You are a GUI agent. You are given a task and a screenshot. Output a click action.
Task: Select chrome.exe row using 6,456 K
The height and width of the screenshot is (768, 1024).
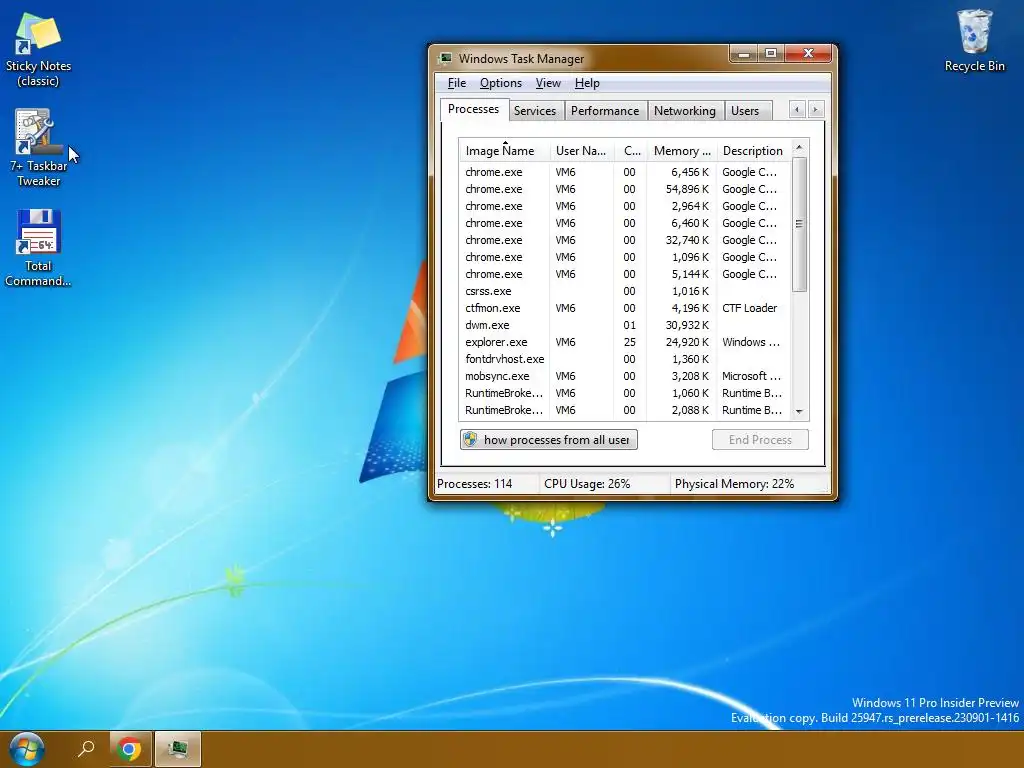(624, 172)
